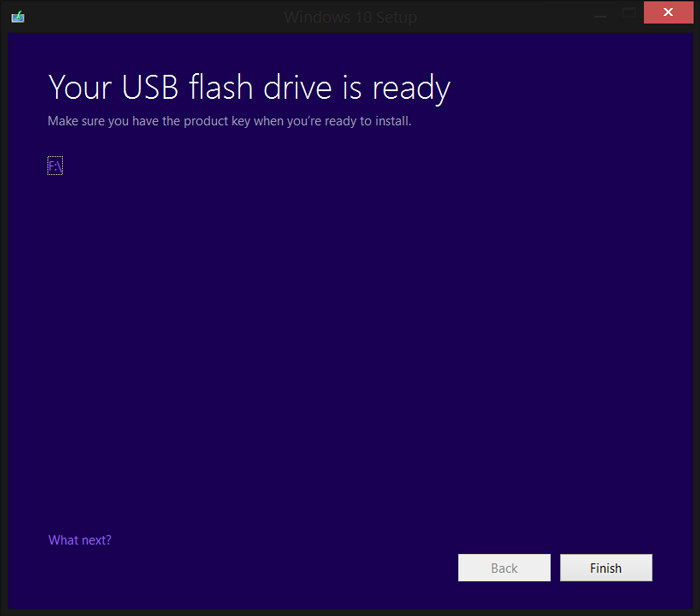Viewport: 700px width, 616px height.
Task: Maximize the Windows 10 Setup window
Action: (629, 13)
